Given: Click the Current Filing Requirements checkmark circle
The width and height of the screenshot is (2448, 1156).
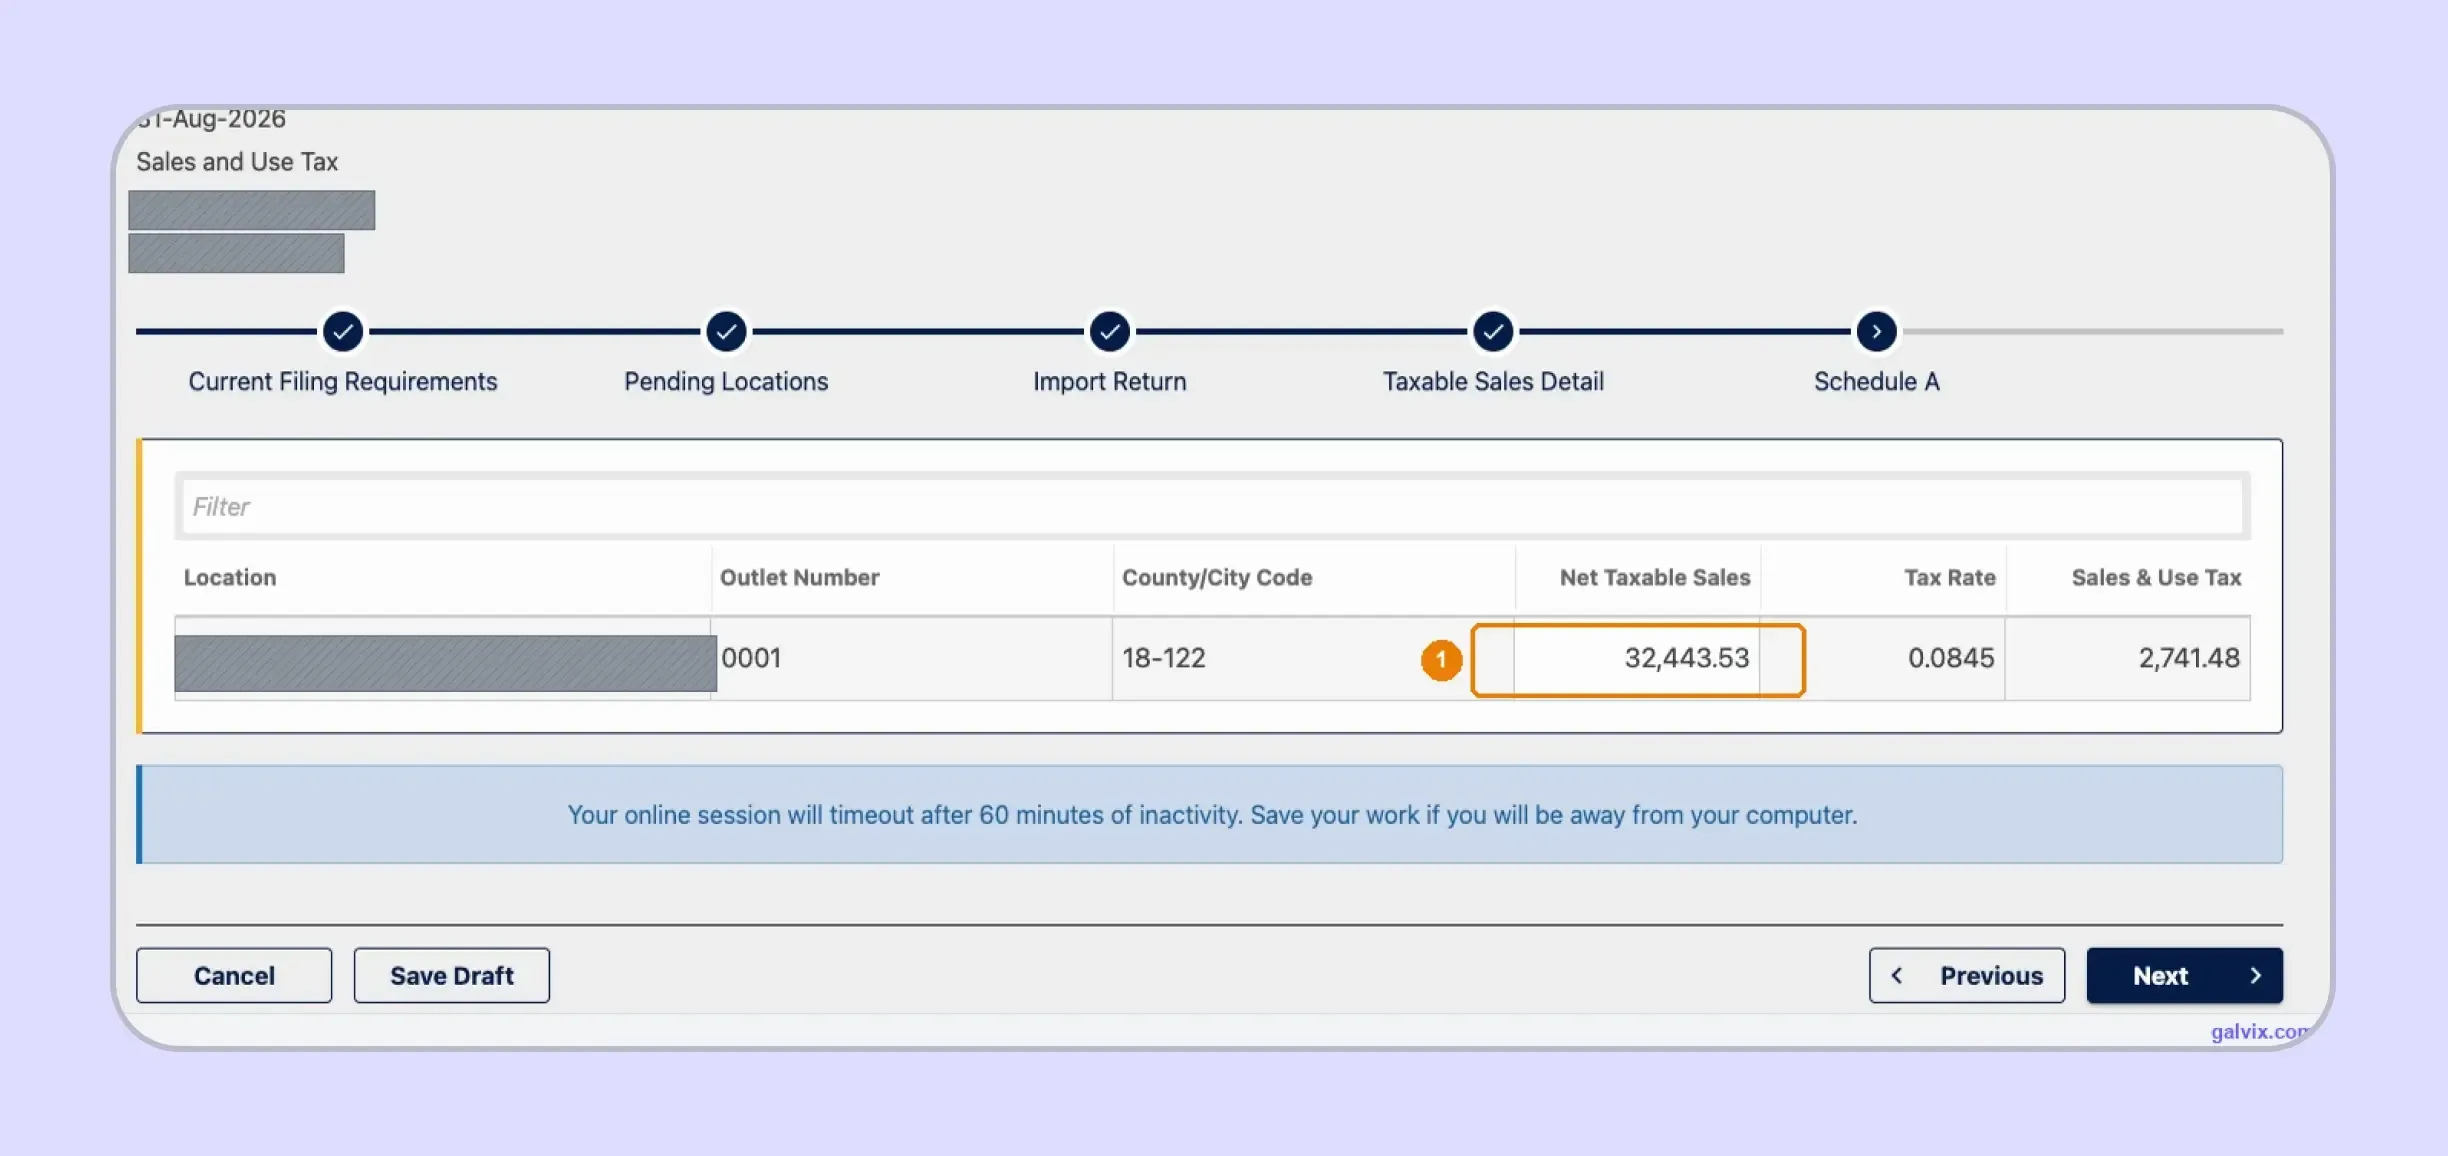Looking at the screenshot, I should pos(342,331).
